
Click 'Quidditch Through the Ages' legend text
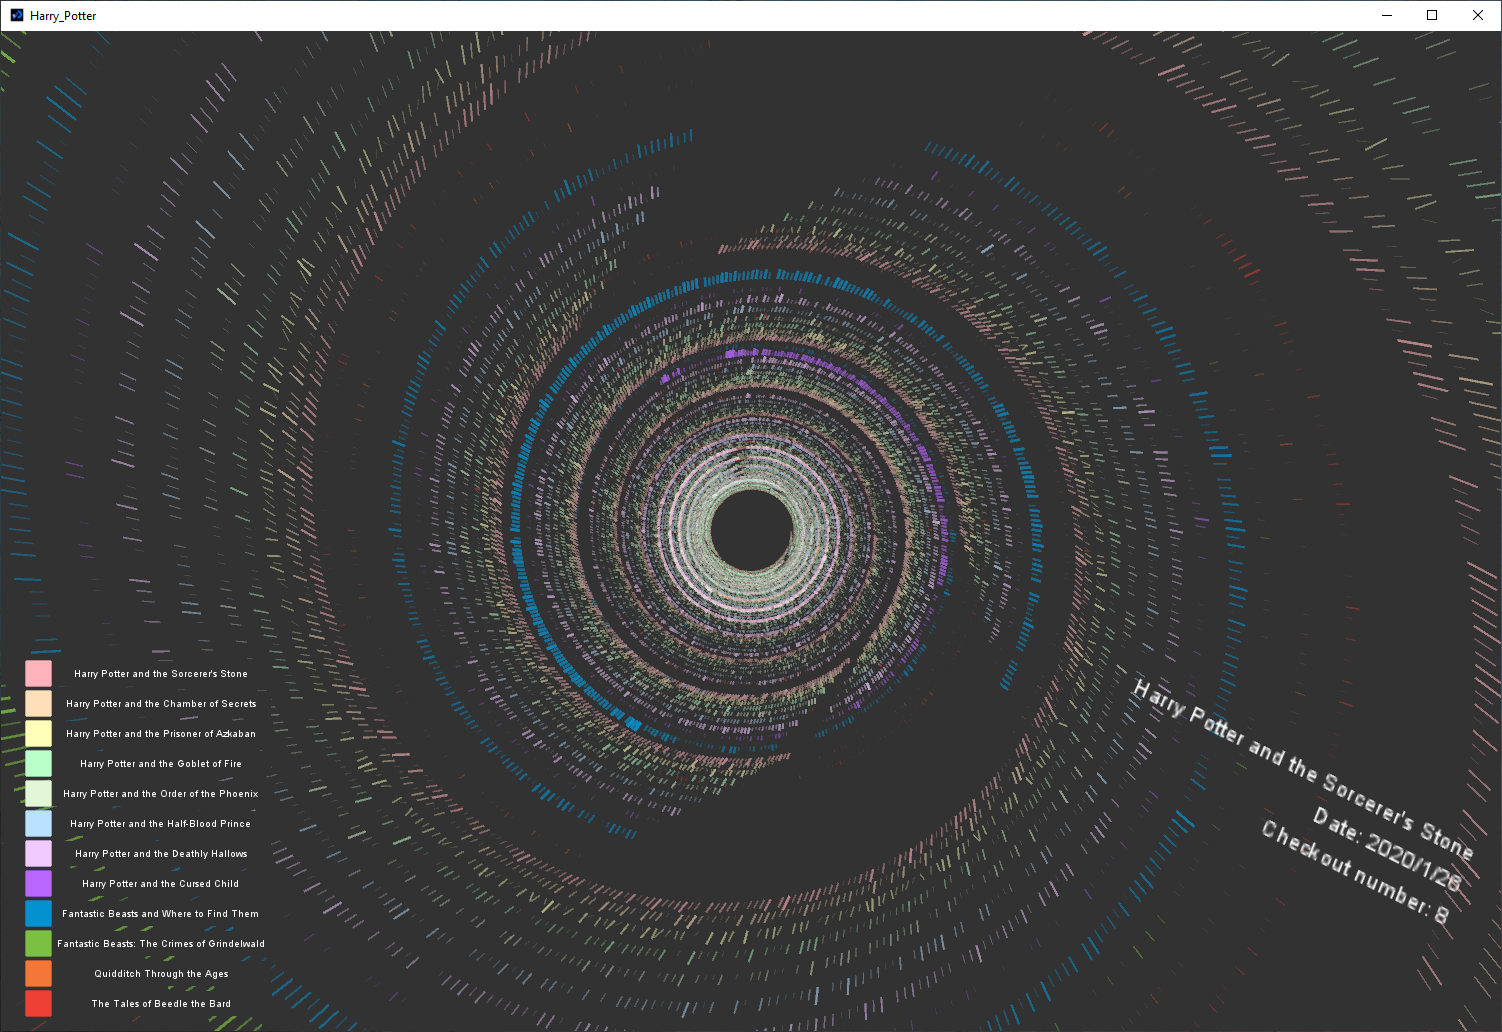(161, 974)
